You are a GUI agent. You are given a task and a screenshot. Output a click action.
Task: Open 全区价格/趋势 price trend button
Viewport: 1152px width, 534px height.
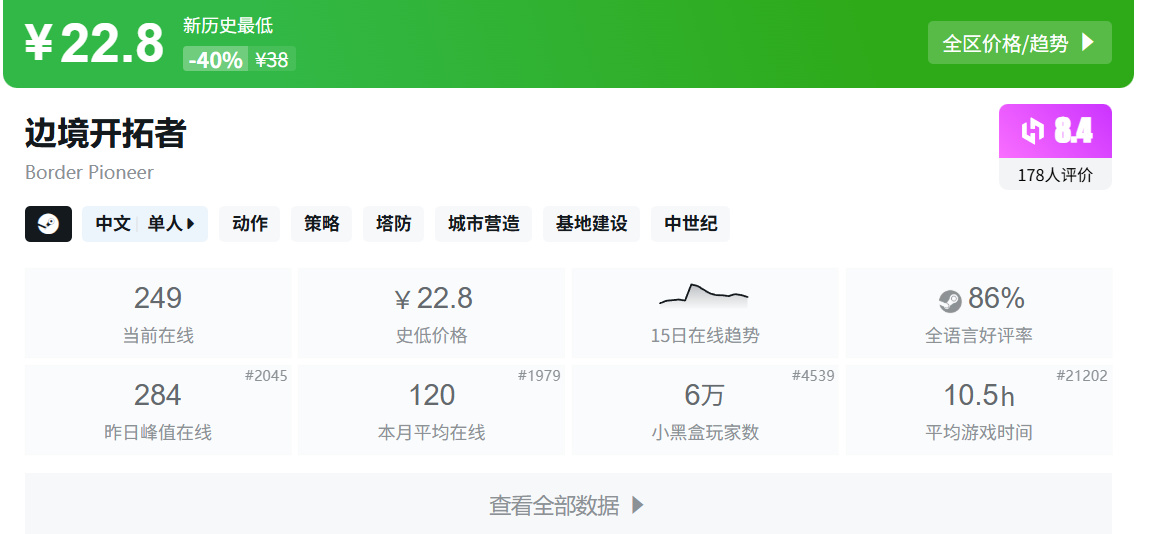tap(1019, 43)
